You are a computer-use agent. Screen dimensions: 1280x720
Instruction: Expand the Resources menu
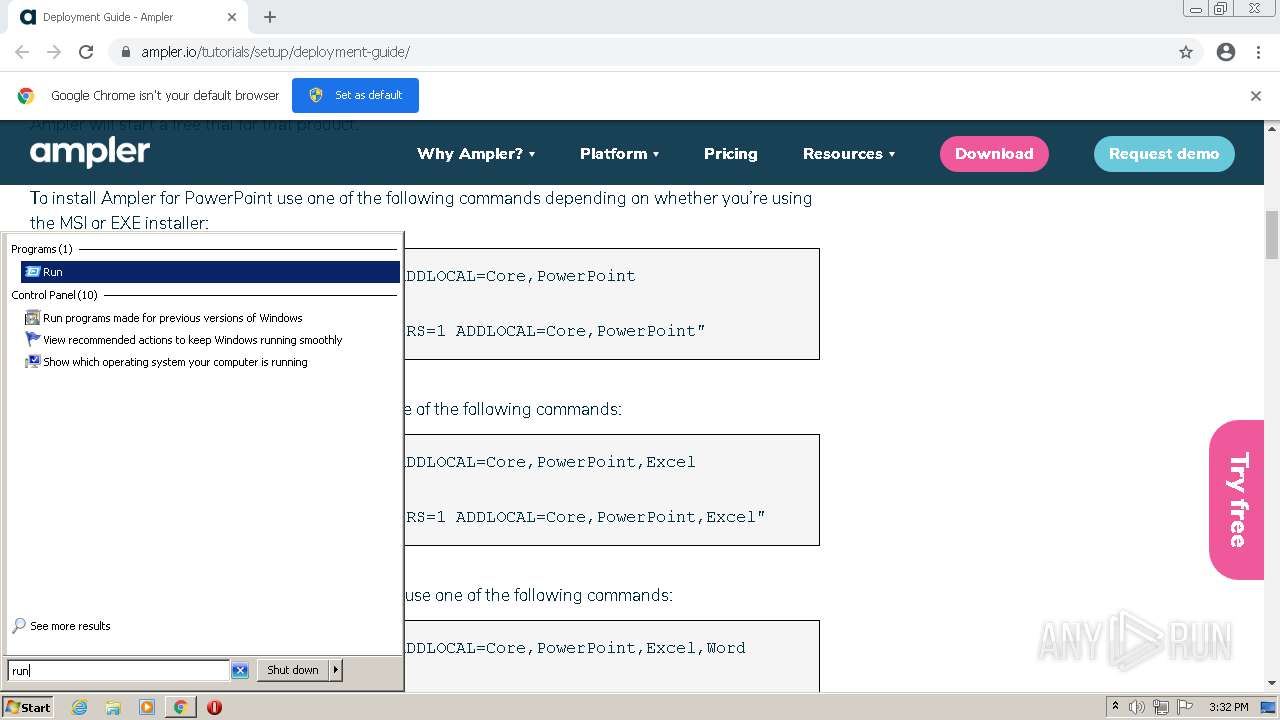coord(849,154)
